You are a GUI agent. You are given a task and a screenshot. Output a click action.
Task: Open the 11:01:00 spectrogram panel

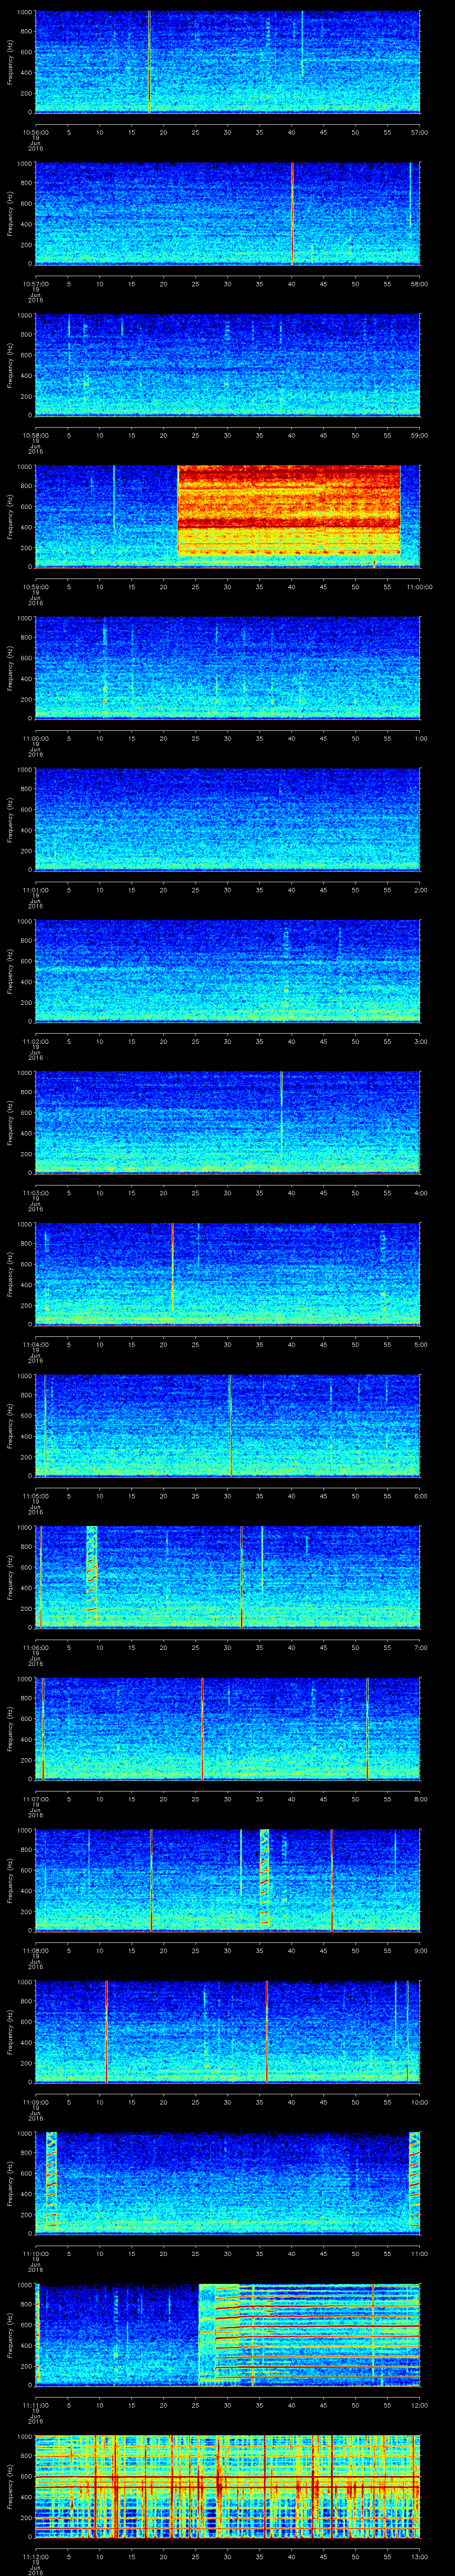[228, 819]
